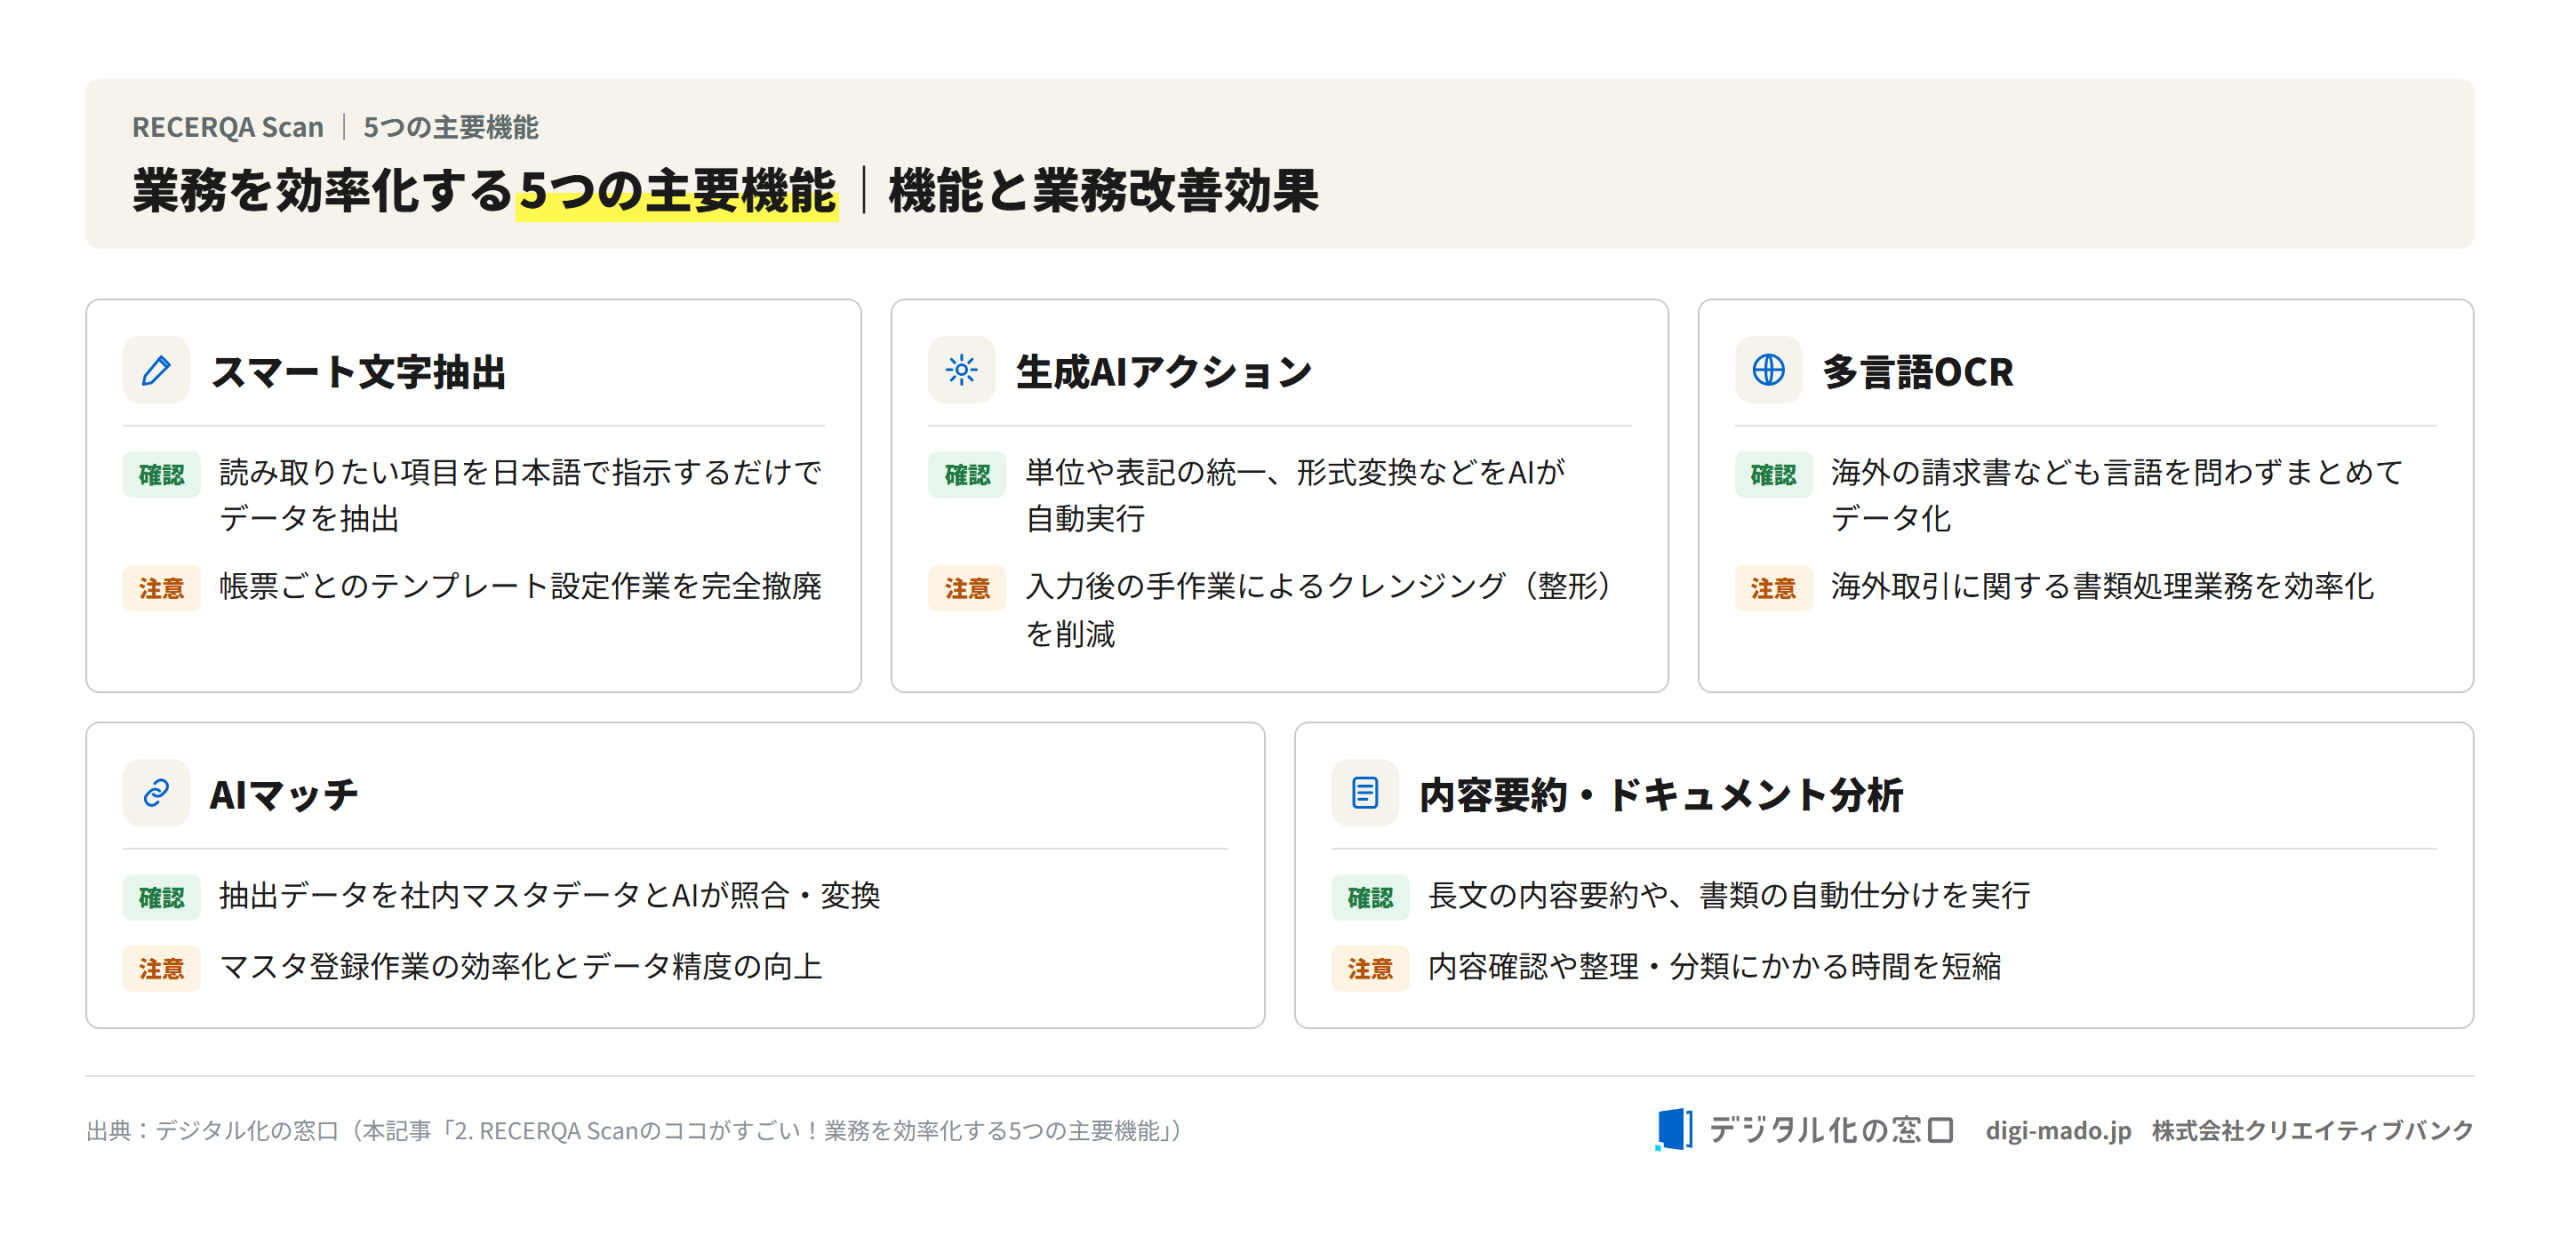Image resolution: width=2560 pixels, height=1237 pixels.
Task: Click the highlighted text 5つの主要機能 in title
Action: [677, 190]
